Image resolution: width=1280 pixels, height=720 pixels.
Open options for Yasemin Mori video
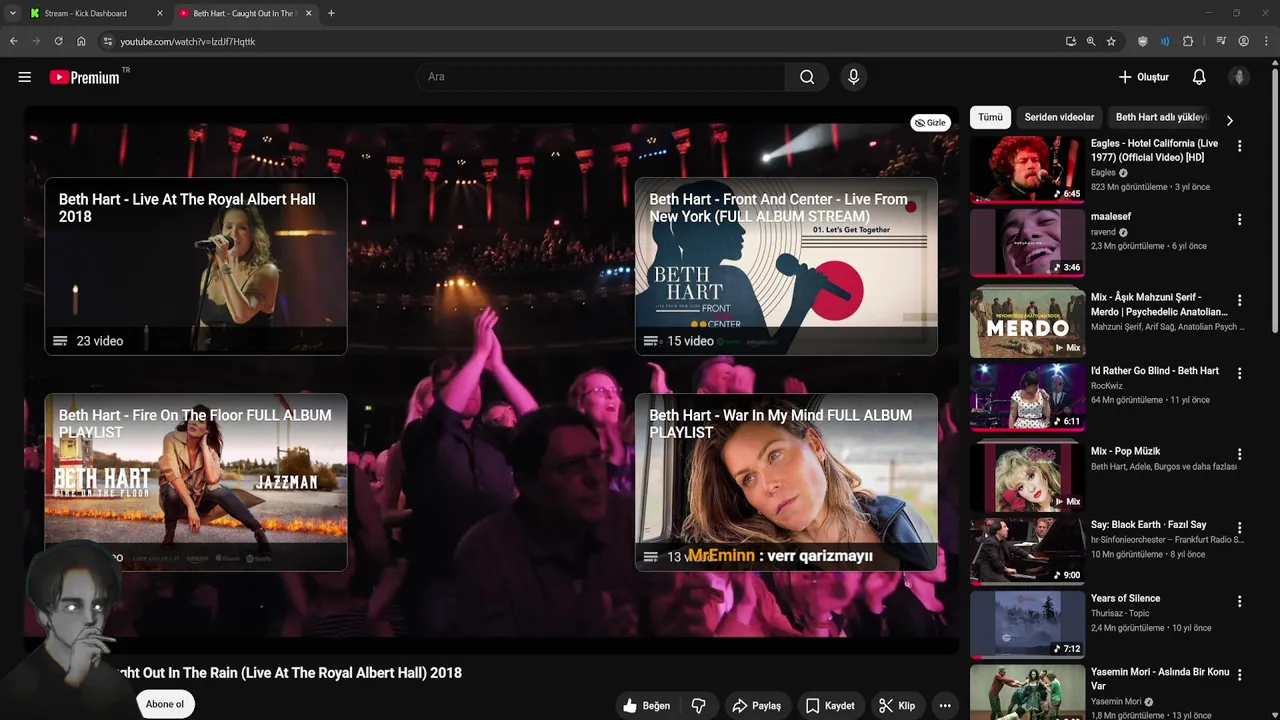click(x=1240, y=675)
